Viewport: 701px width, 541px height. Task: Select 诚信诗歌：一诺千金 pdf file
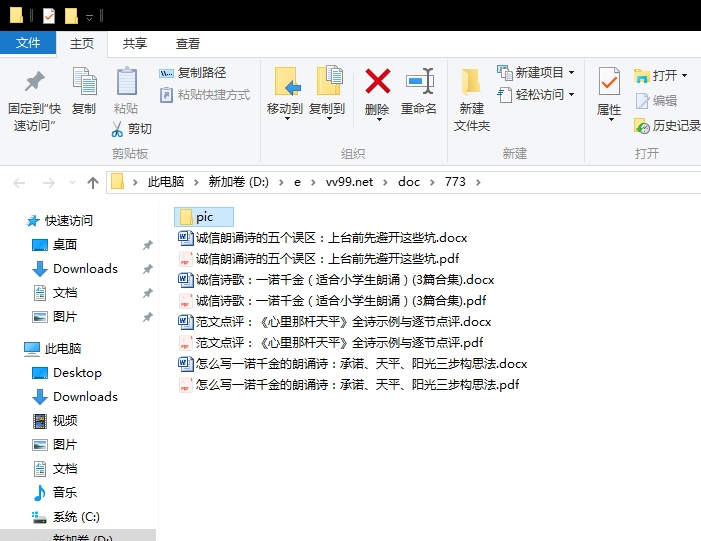click(x=332, y=300)
